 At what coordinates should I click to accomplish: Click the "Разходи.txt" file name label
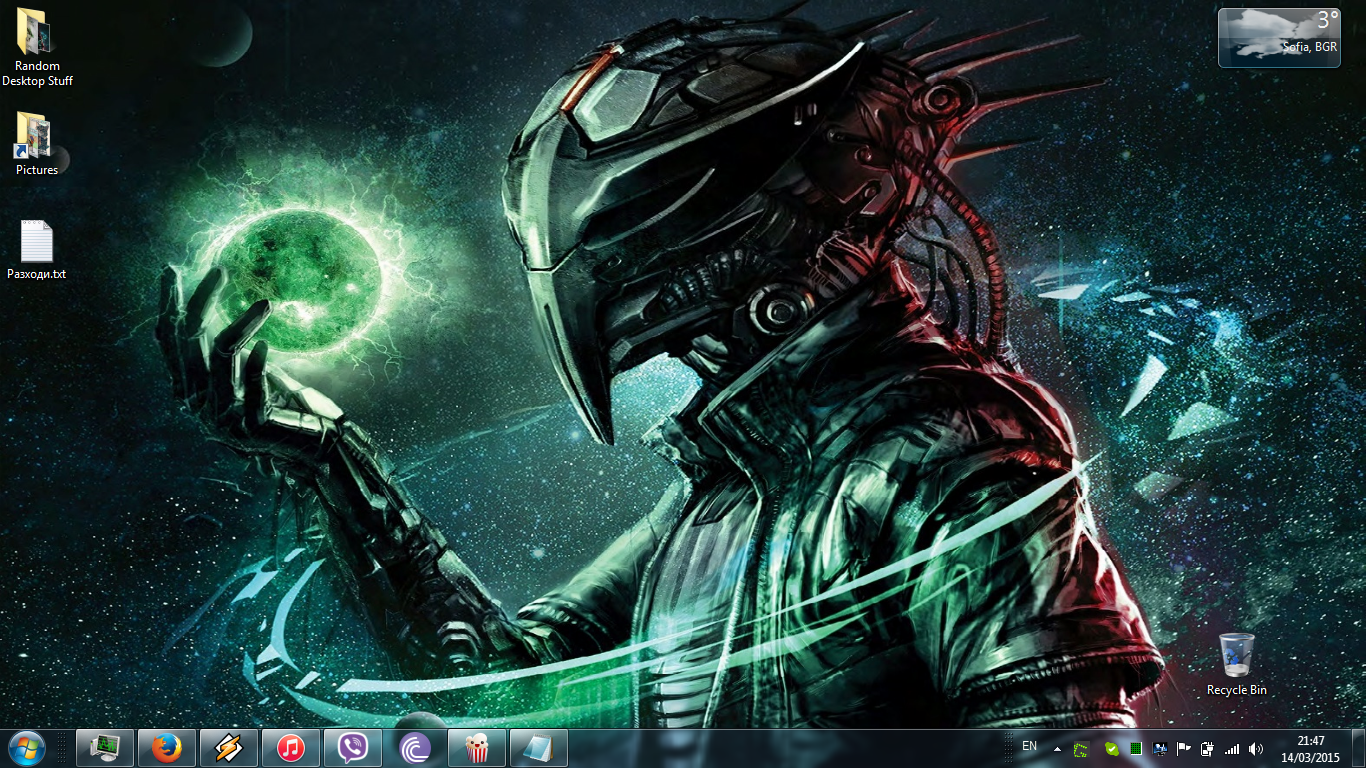tap(37, 274)
